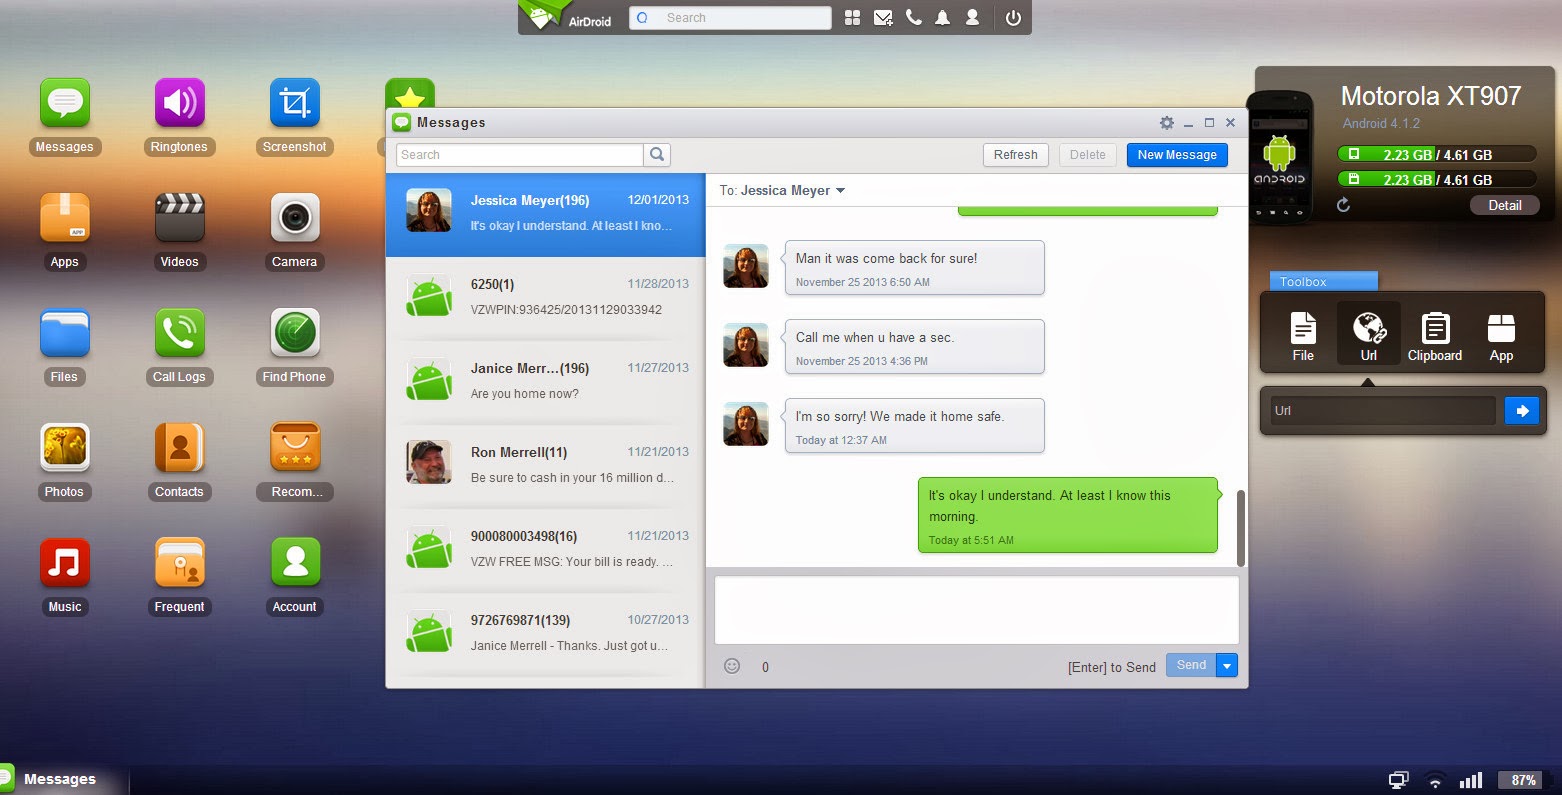Open the Apps icon
The image size is (1562, 795).
pyautogui.click(x=65, y=219)
